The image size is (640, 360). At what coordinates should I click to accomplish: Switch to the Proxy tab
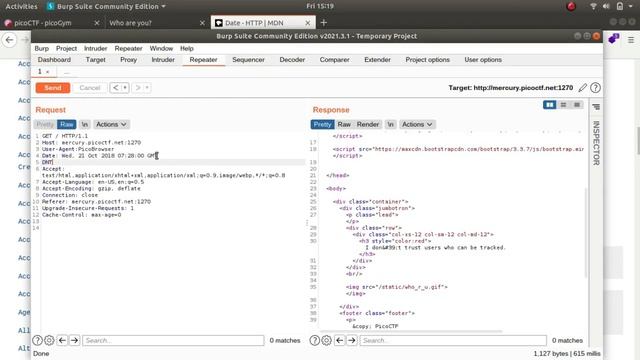tap(129, 60)
